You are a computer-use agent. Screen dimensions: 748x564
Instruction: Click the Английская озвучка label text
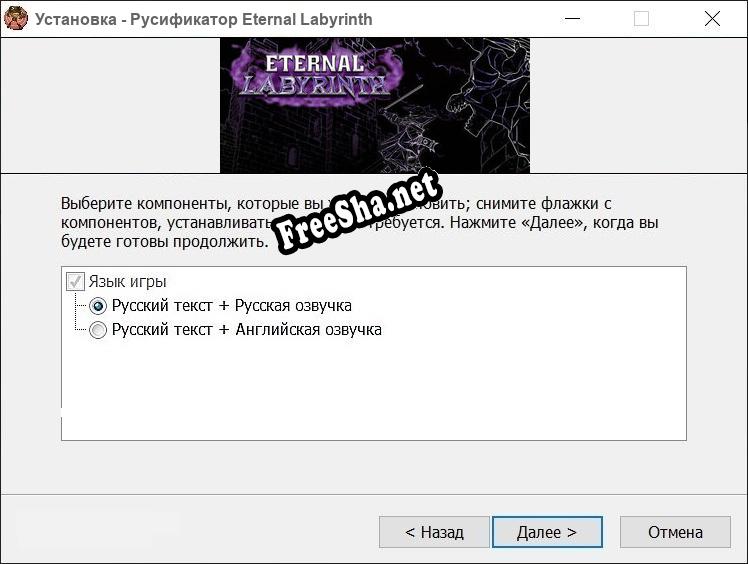pyautogui.click(x=309, y=330)
